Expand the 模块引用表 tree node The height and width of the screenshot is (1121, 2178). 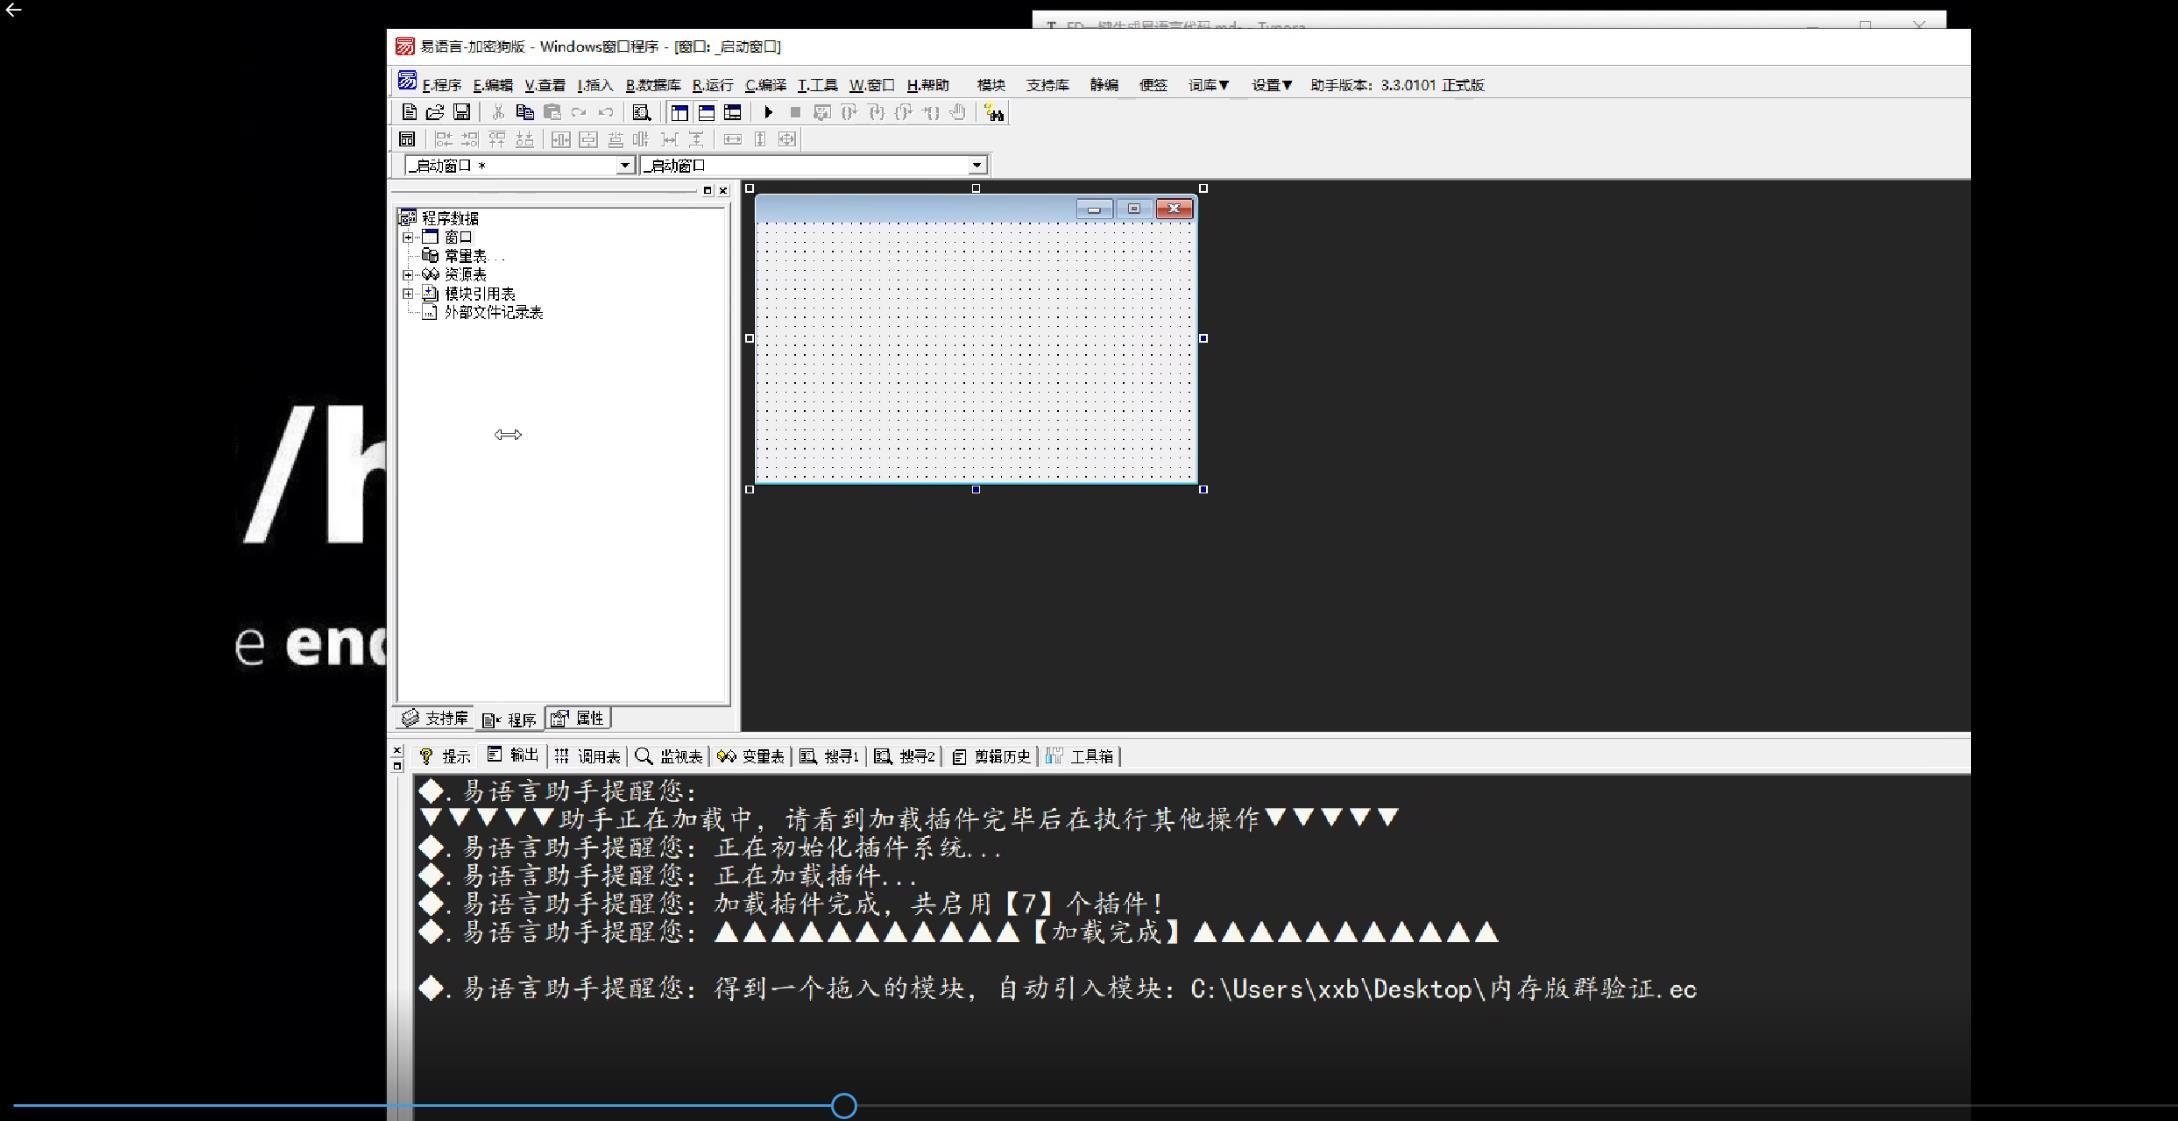(x=408, y=294)
